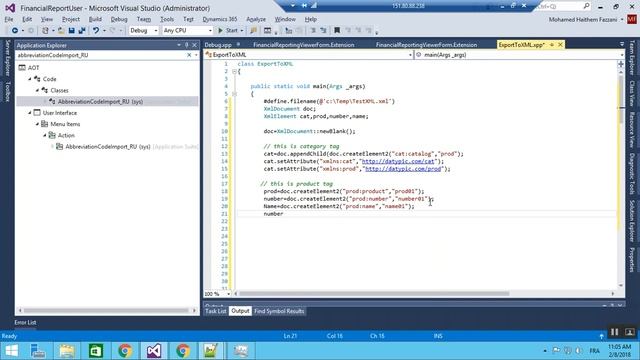Click the abbreviationCodeImport_RU search field
This screenshot has height=360, width=640.
coord(100,55)
